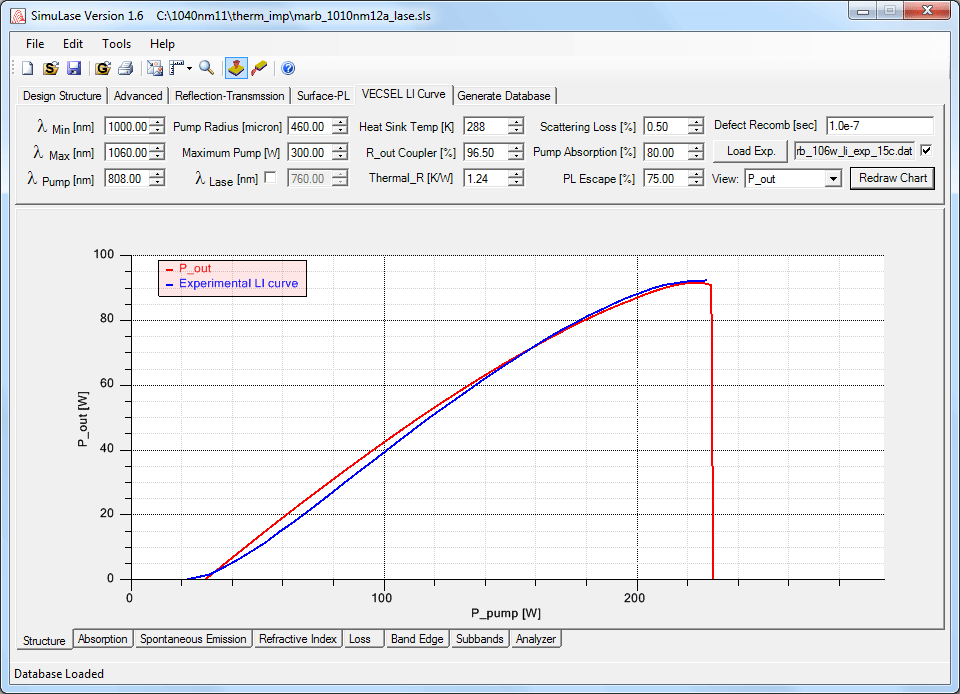Click the λ Pump spinner arrows
Image resolution: width=960 pixels, height=694 pixels.
157,179
